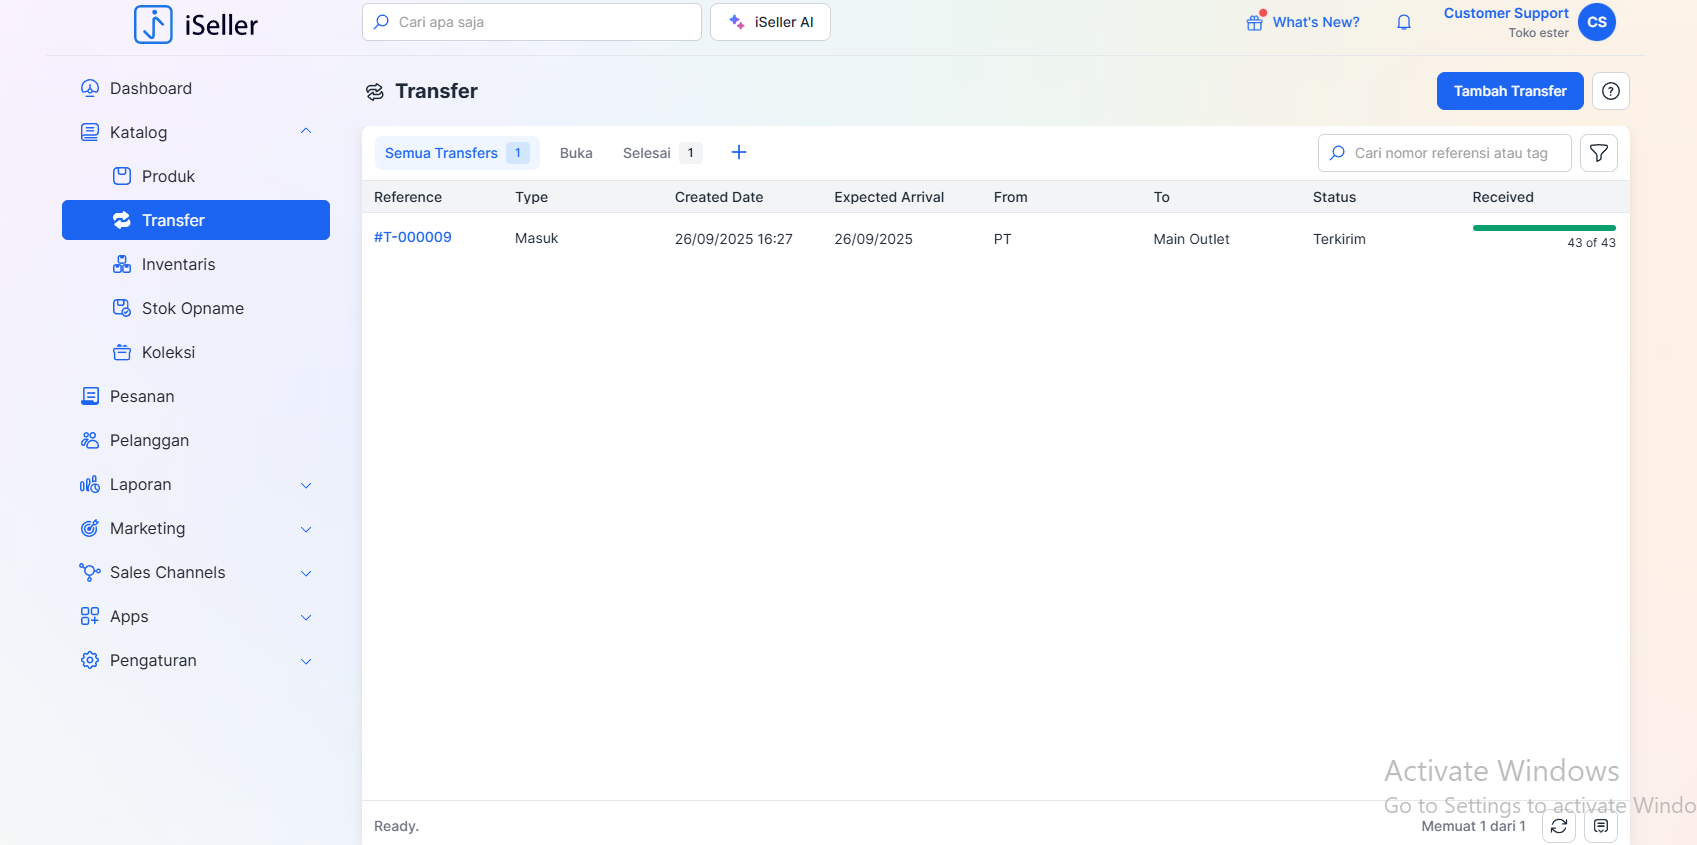Click the iSeller logo

point(196,24)
